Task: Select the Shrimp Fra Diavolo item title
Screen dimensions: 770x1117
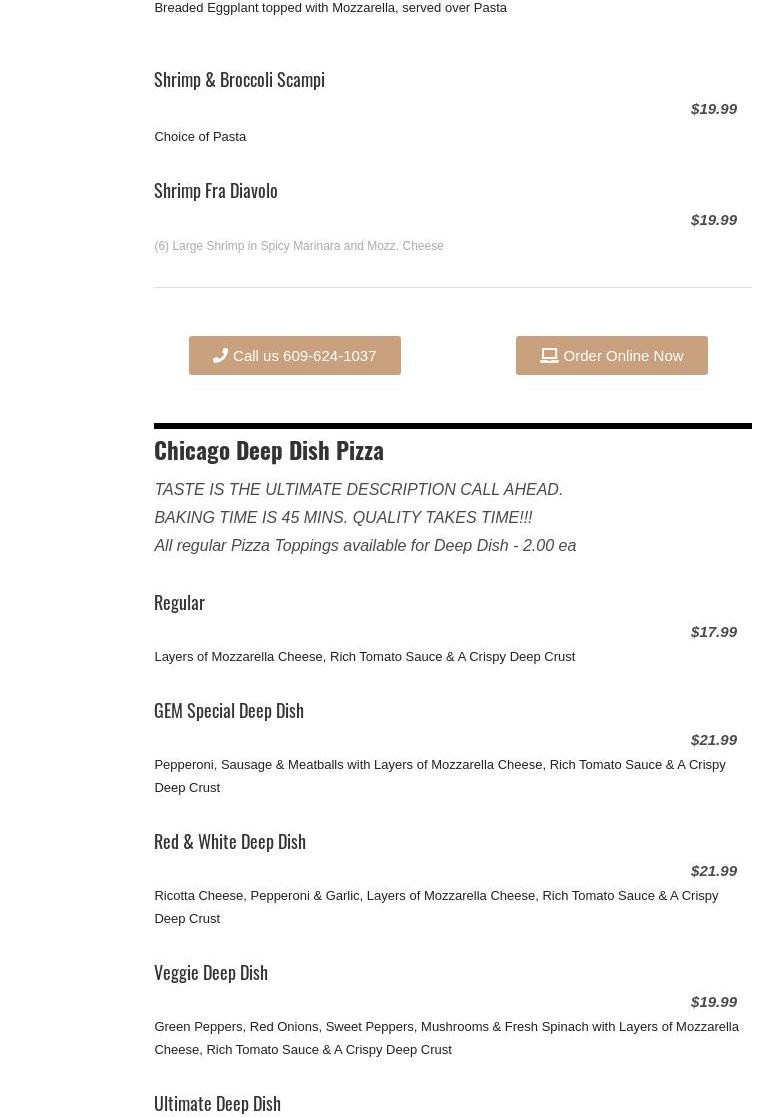Action: [x=216, y=191]
